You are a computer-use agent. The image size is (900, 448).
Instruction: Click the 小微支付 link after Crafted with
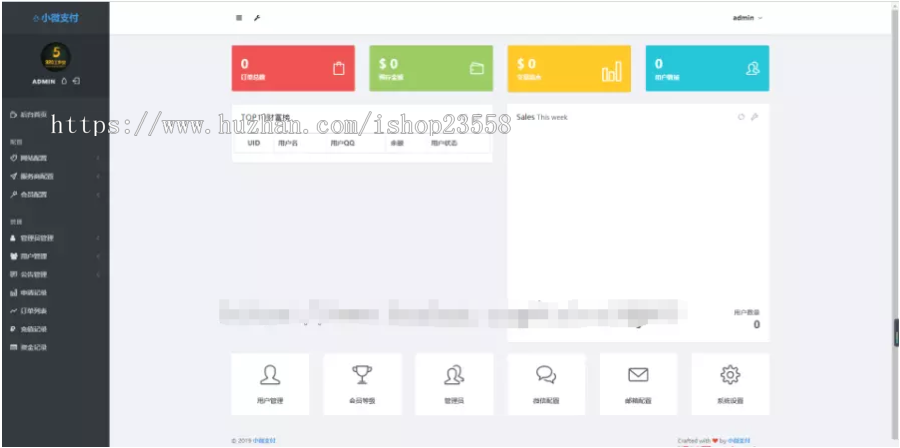pyautogui.click(x=739, y=441)
